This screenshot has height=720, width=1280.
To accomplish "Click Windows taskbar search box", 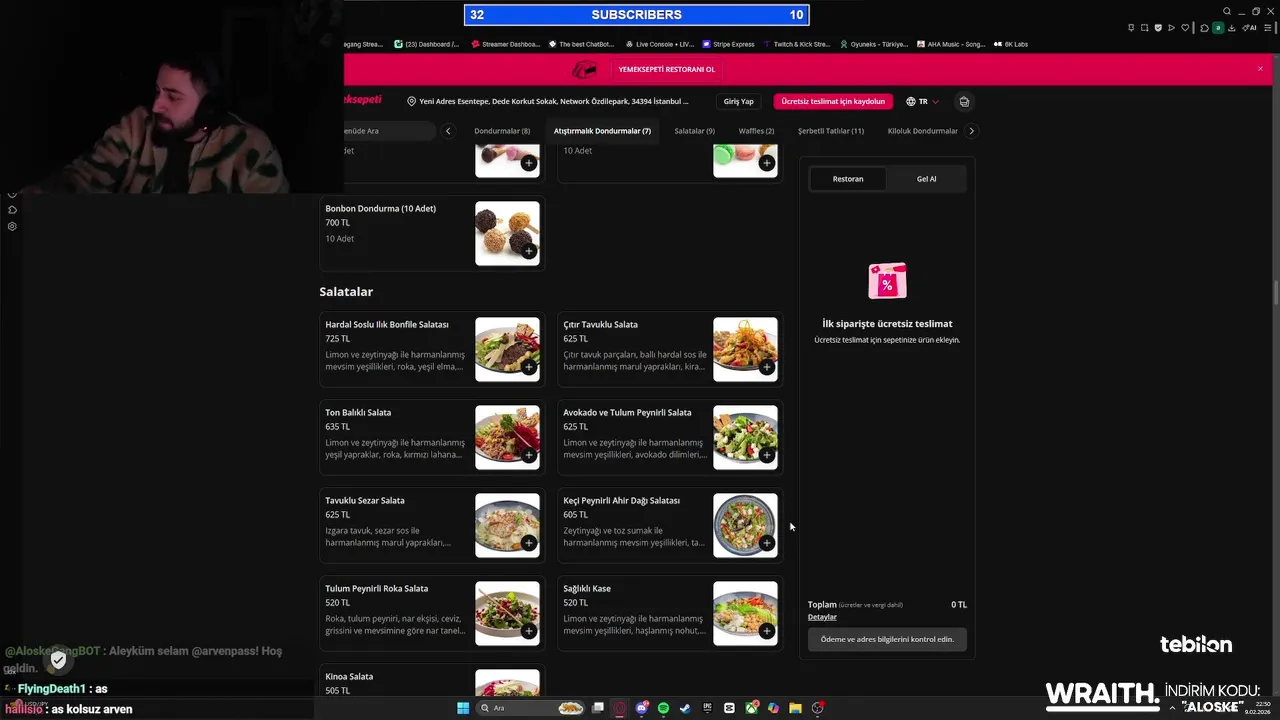I will coord(530,708).
